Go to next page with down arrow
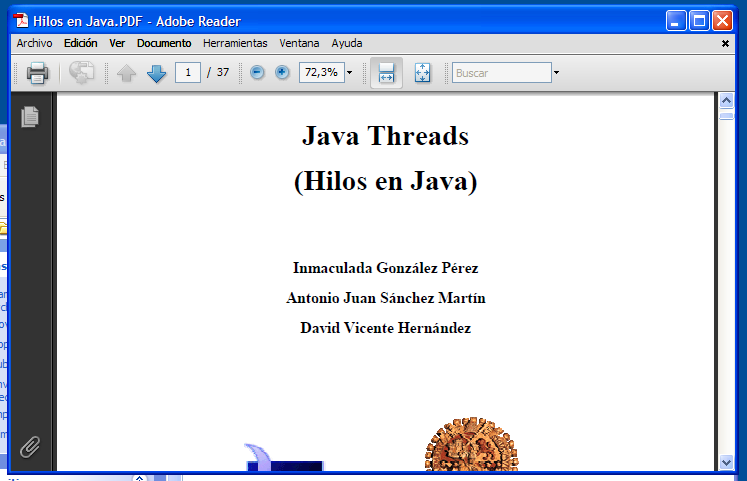The width and height of the screenshot is (747, 481). (x=156, y=73)
